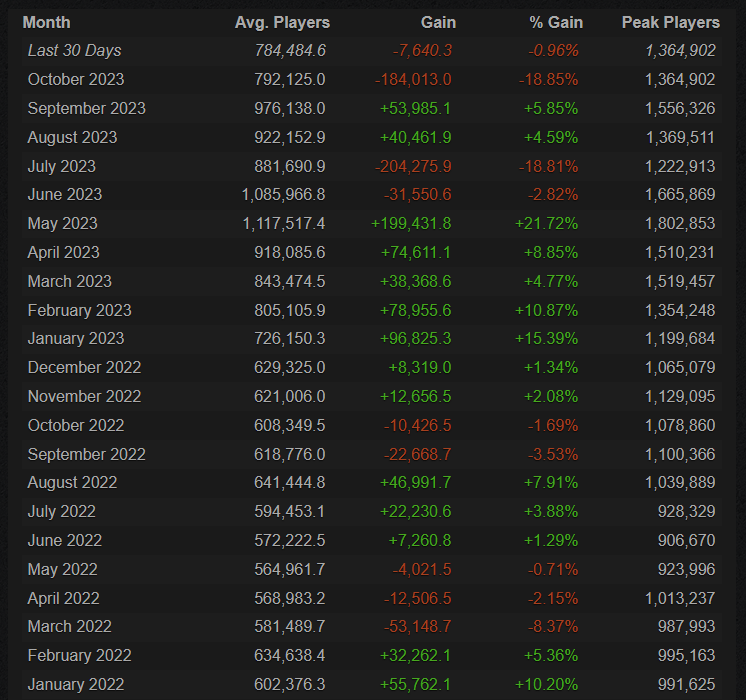
Task: Click the peak players value 906,670
Action: pyautogui.click(x=687, y=541)
